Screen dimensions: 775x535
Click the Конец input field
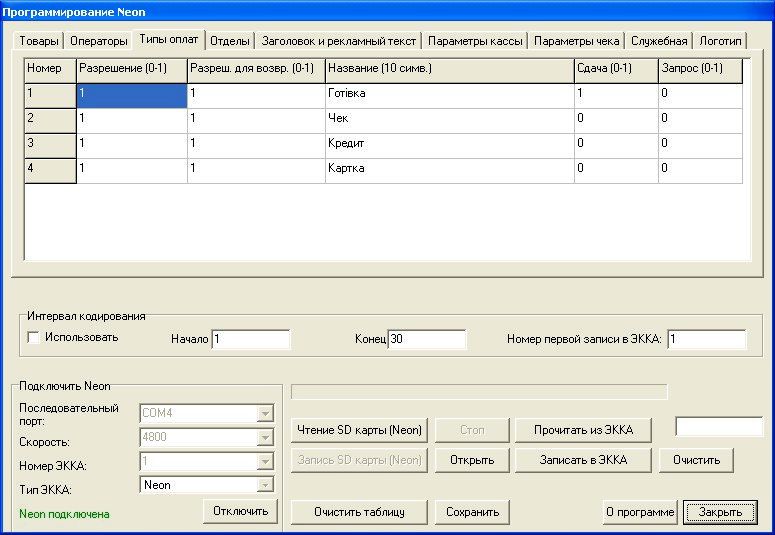coord(427,339)
